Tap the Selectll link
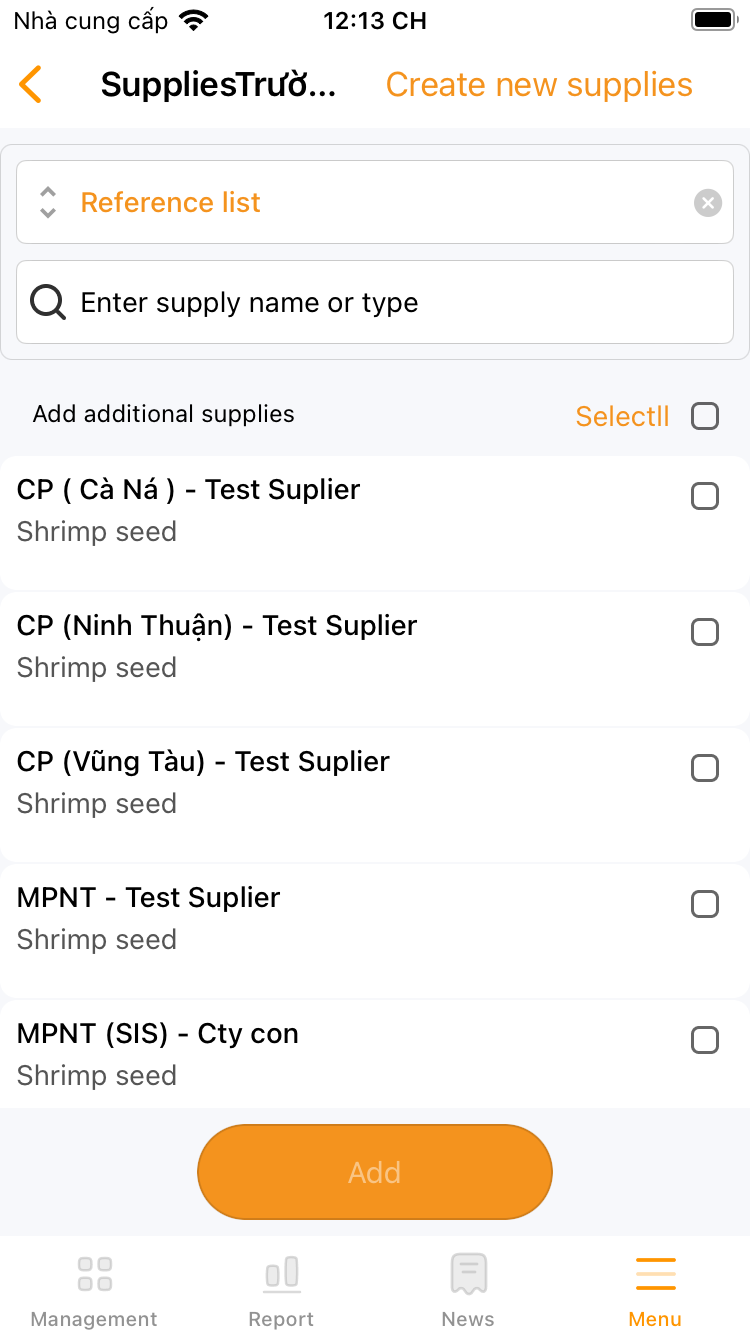Viewport: 750px width, 1334px height. point(622,416)
